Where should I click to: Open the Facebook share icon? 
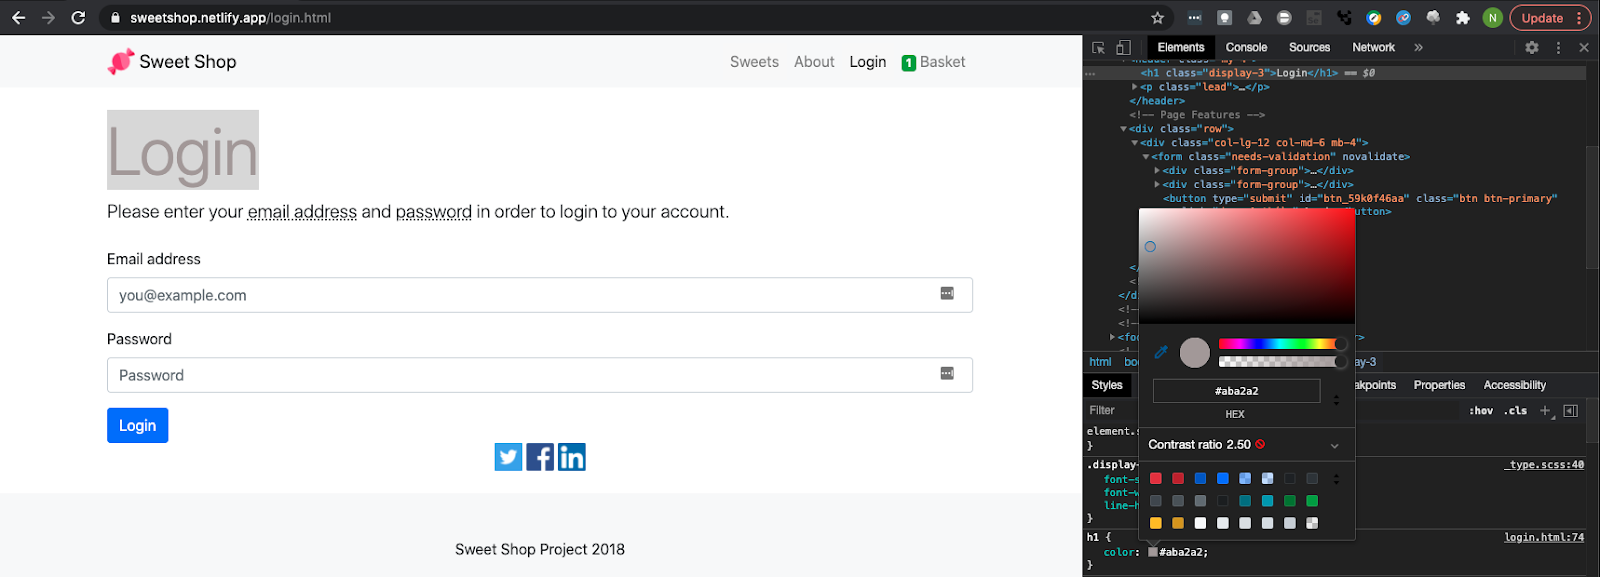(x=540, y=457)
